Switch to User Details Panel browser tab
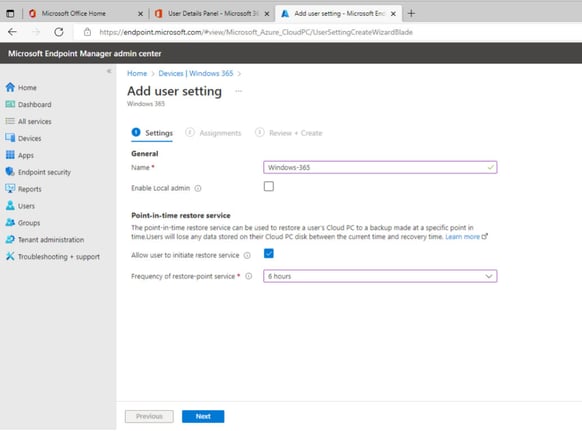The height and width of the screenshot is (431, 582). 213,14
